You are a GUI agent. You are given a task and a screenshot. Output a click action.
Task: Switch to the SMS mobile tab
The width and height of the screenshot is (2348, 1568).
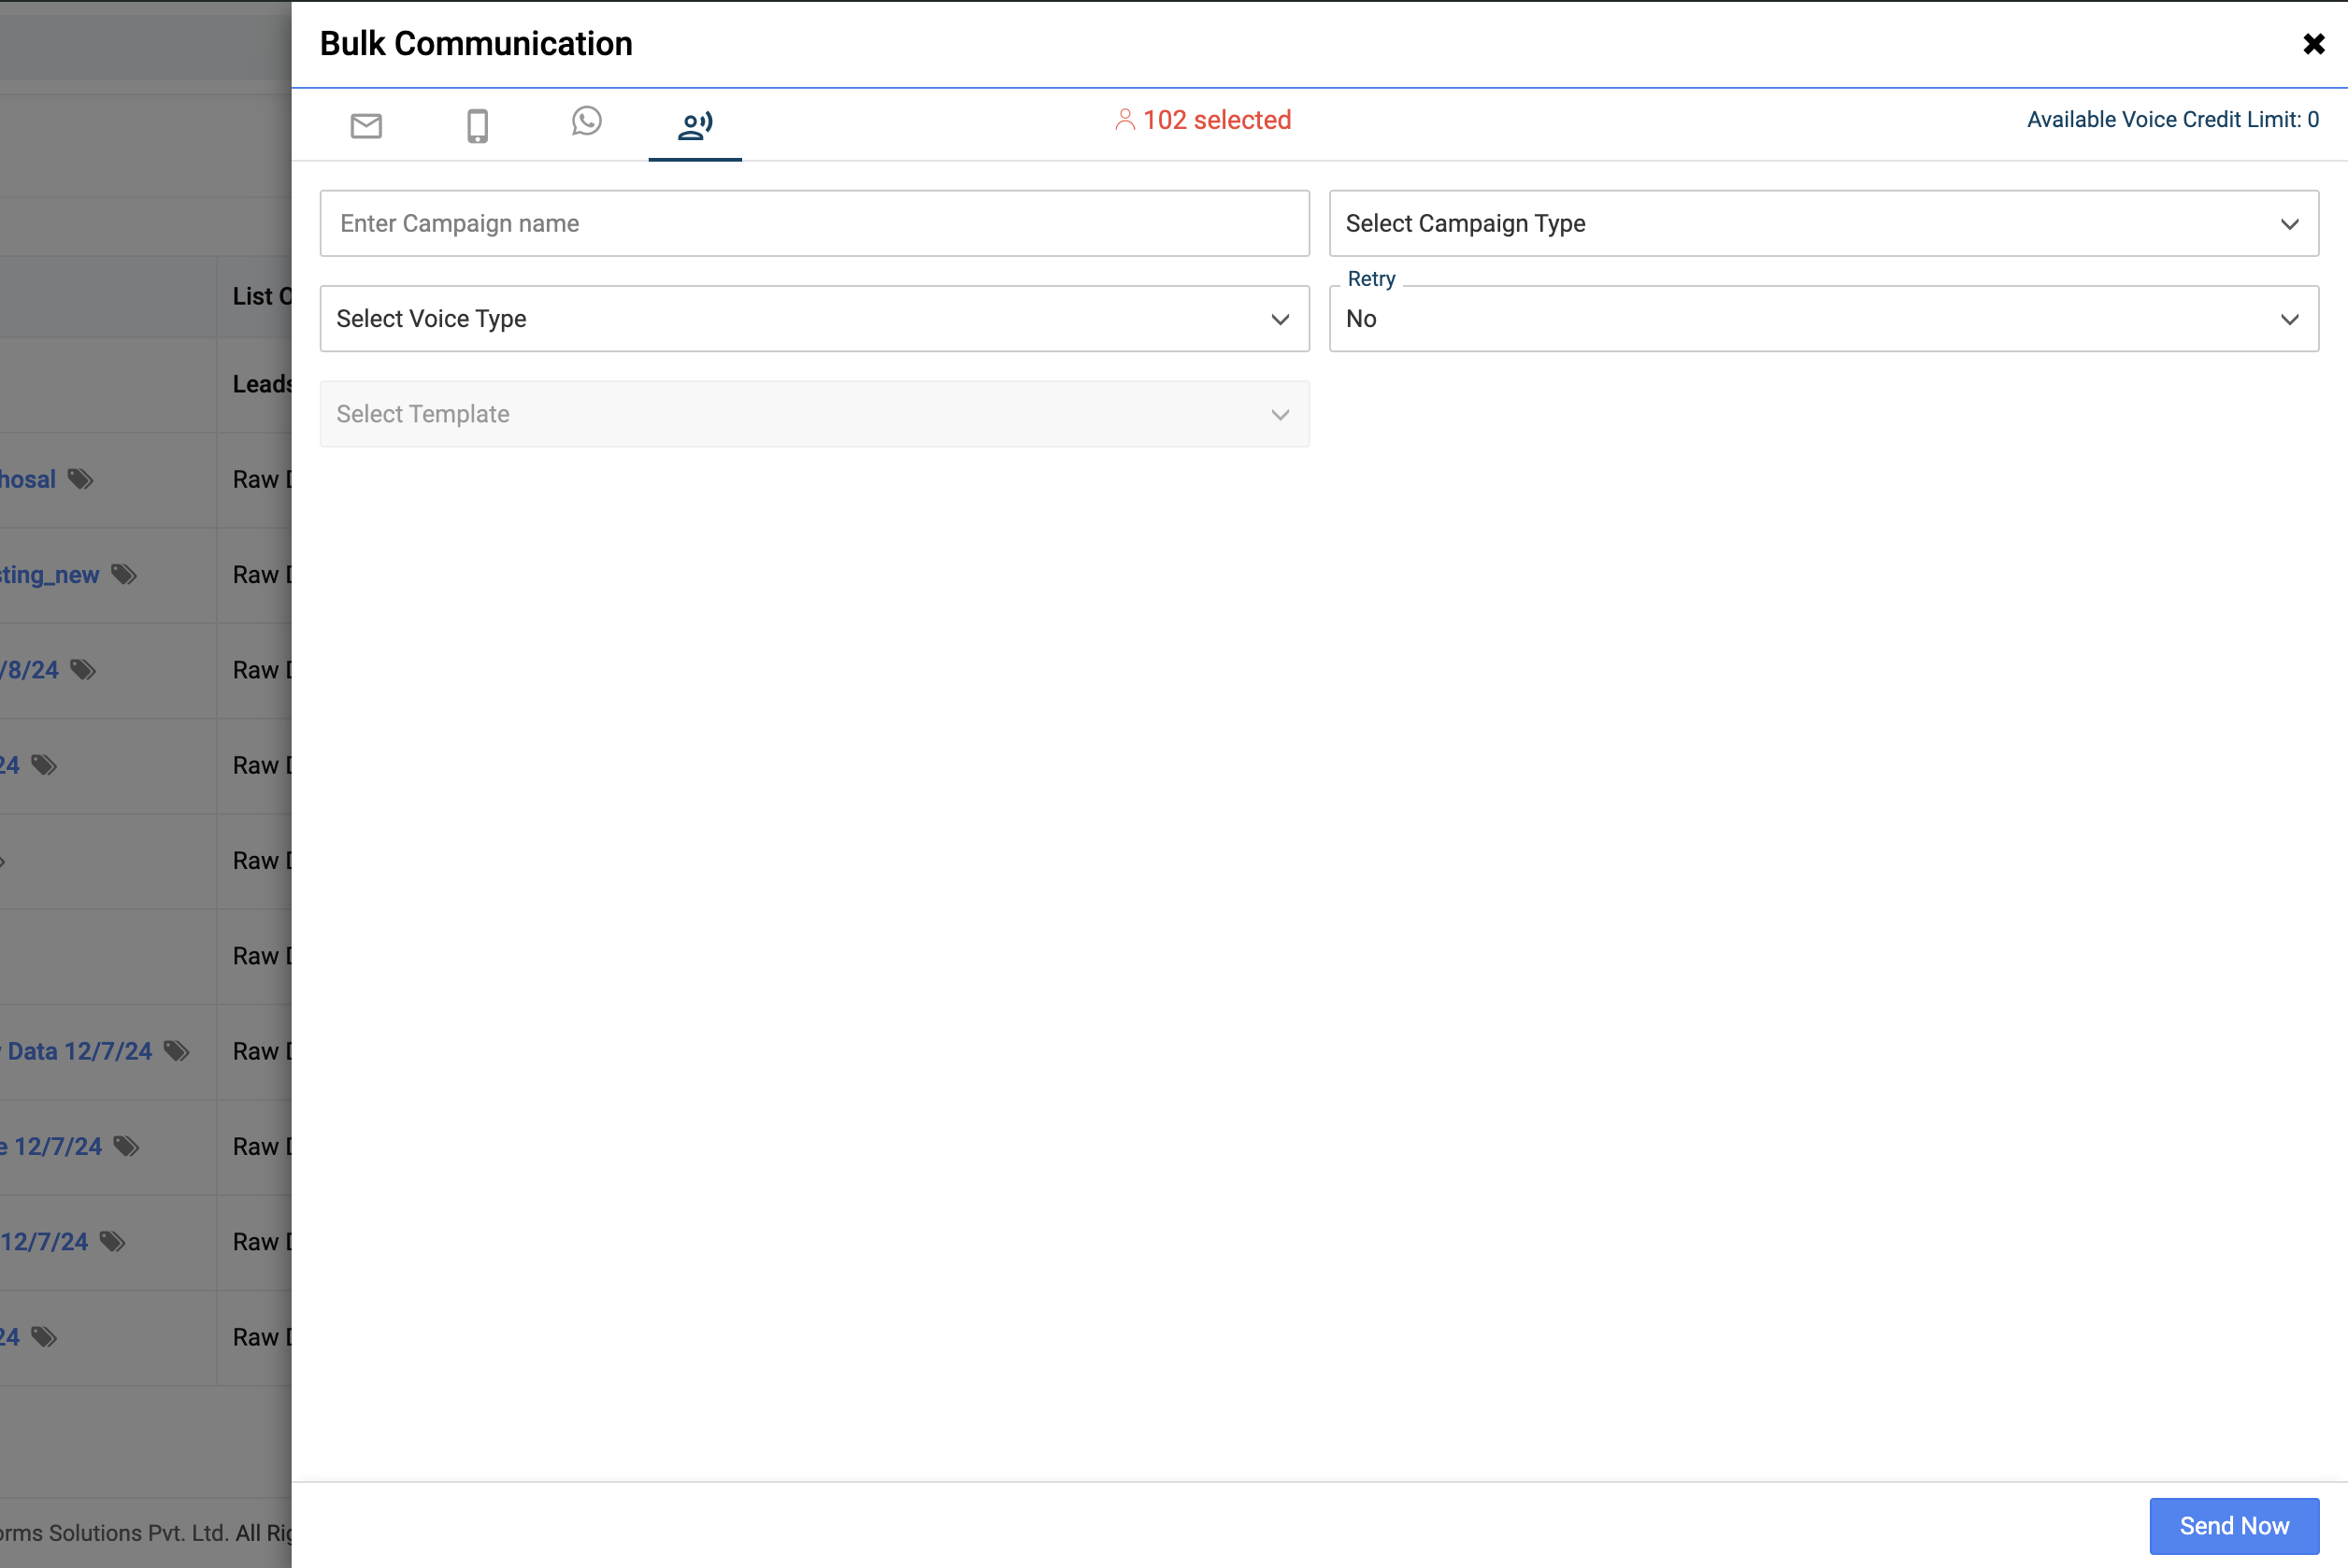pos(477,125)
